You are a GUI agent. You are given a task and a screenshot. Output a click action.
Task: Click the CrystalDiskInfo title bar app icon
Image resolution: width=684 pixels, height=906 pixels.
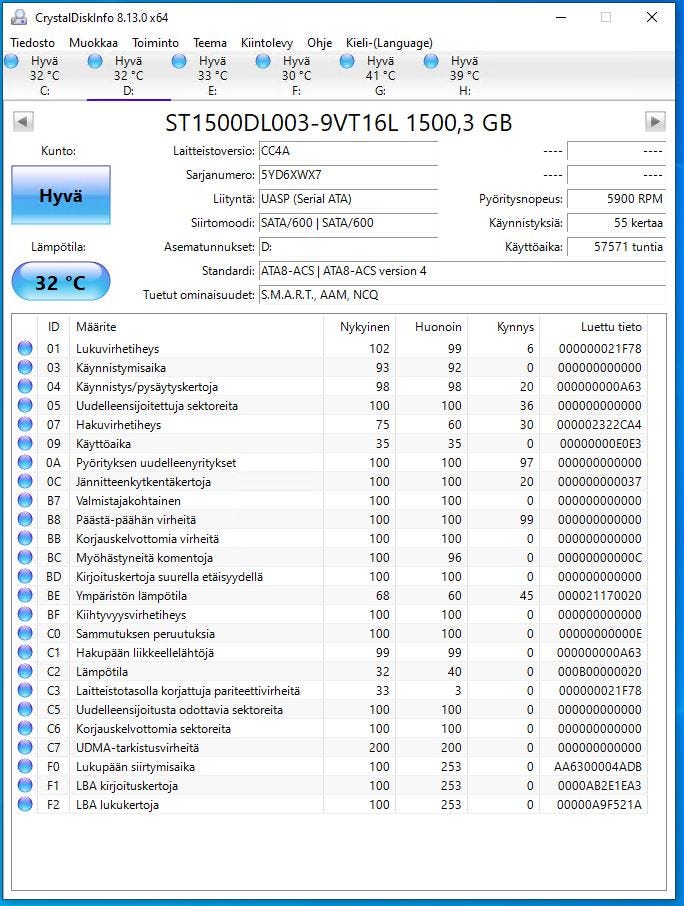19,17
